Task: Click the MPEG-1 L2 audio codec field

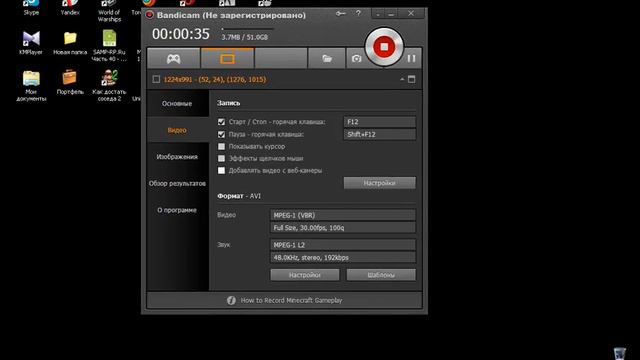Action: [343, 245]
